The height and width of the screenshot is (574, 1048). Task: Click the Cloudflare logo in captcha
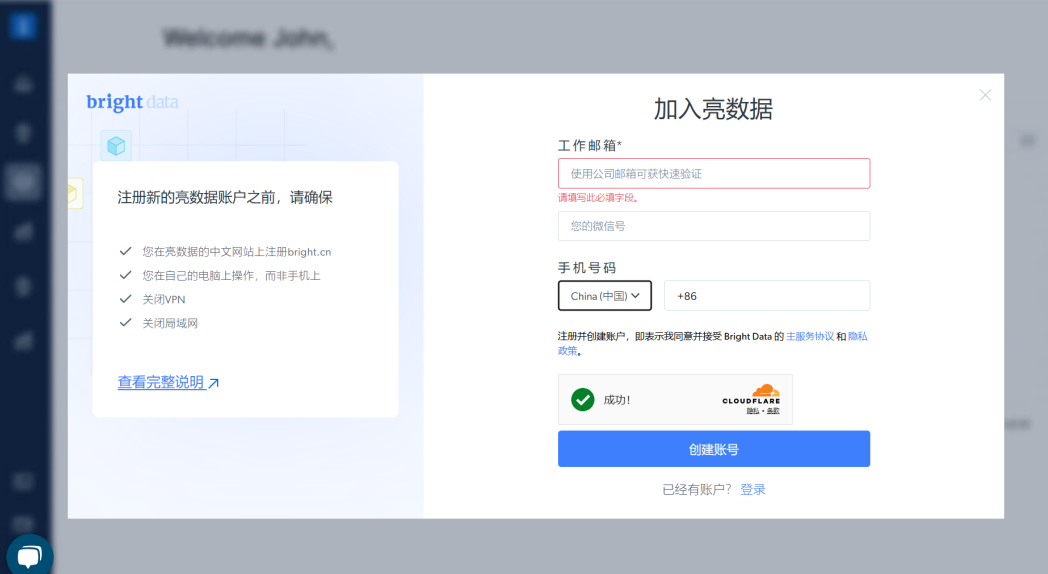pyautogui.click(x=751, y=394)
